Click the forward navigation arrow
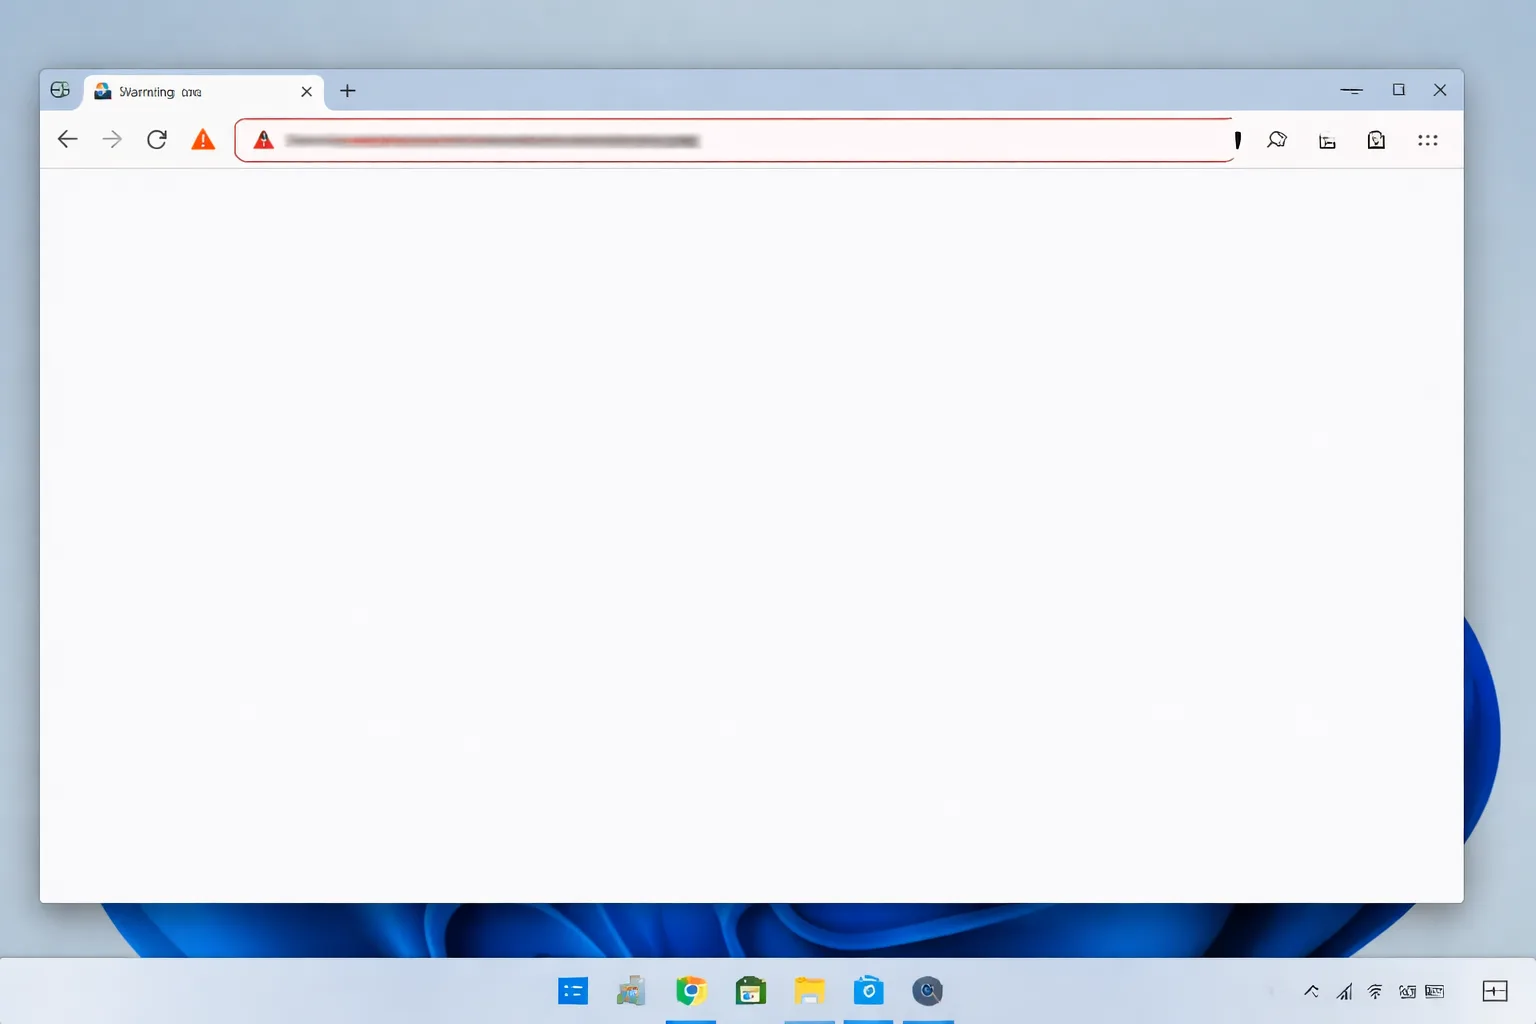 point(112,139)
